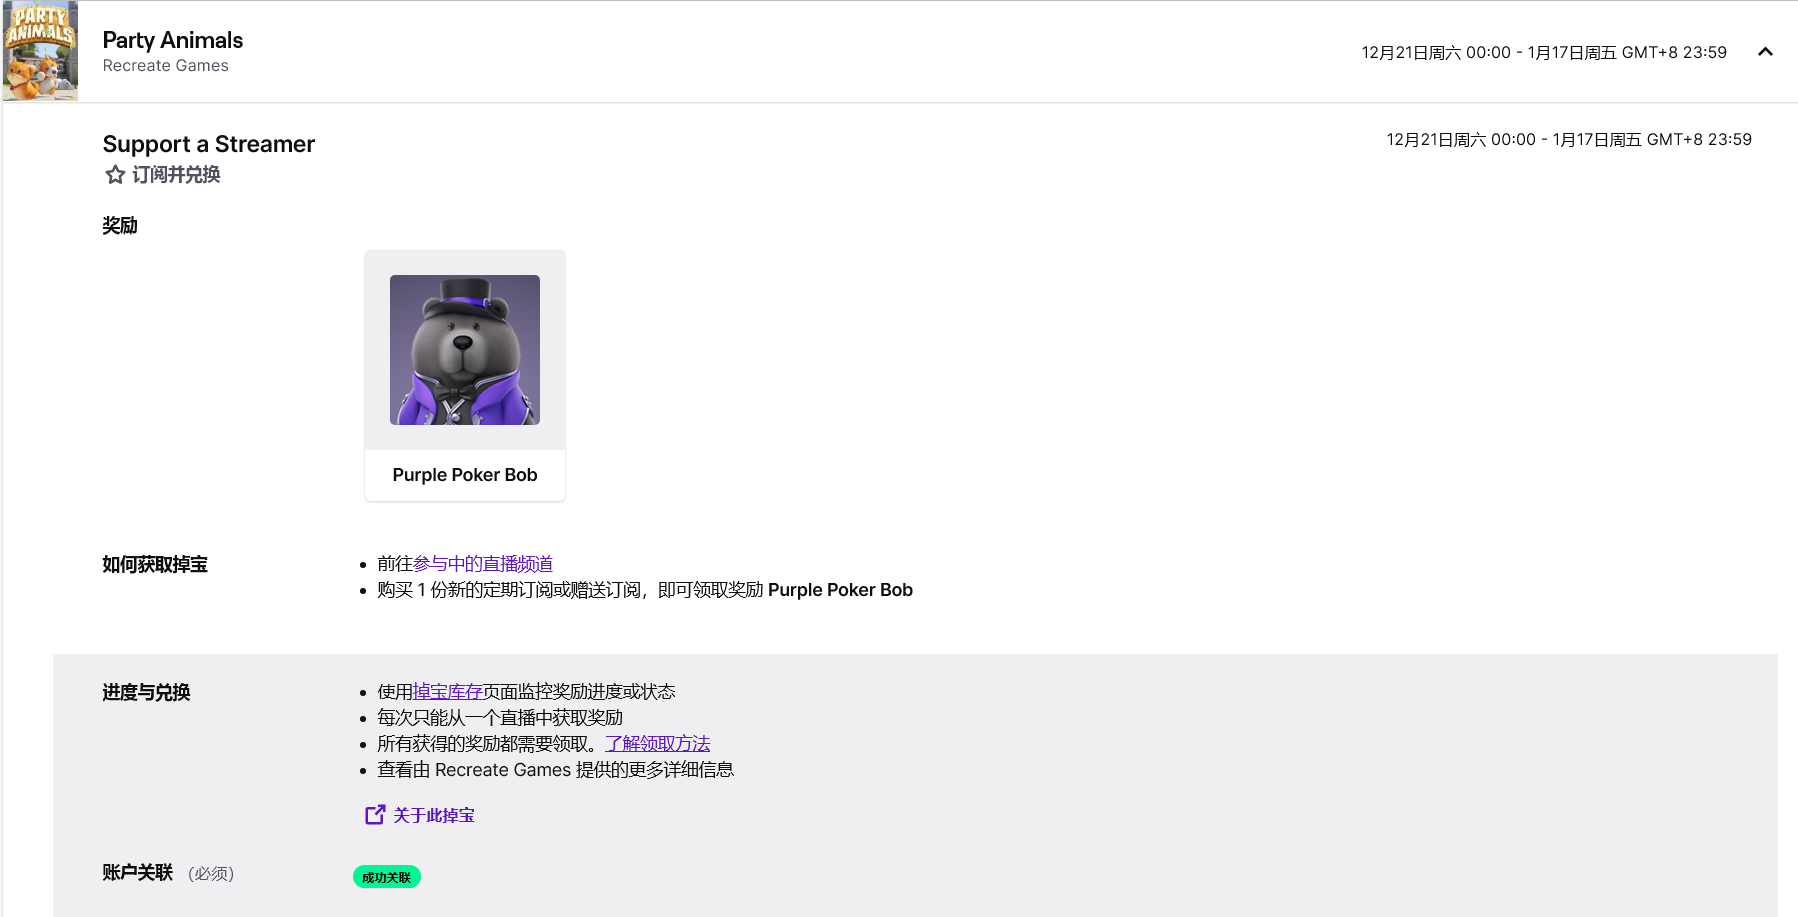The width and height of the screenshot is (1798, 917).
Task: Click the Support a Streamer heading
Action: (209, 144)
